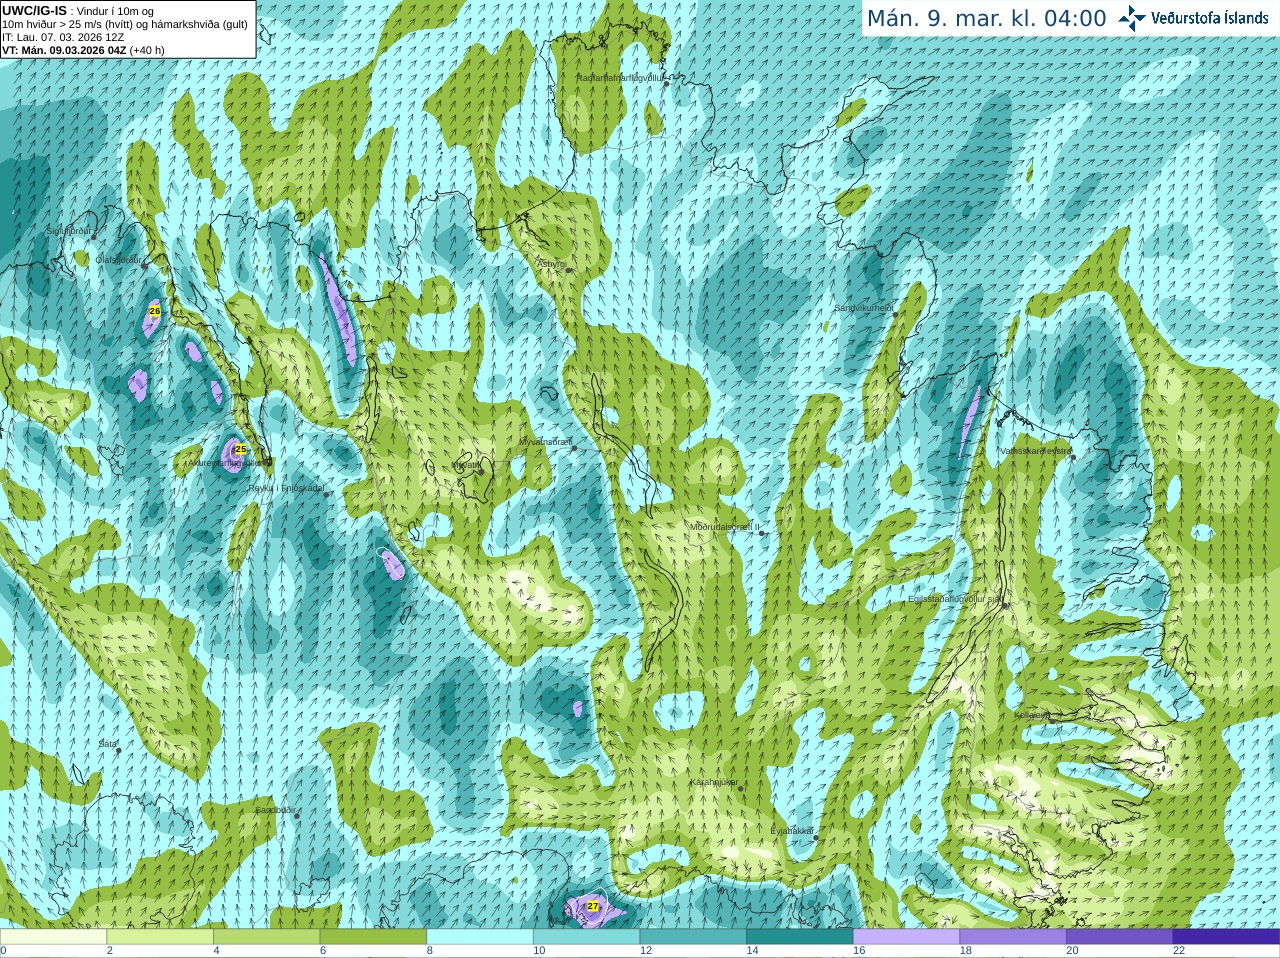Click the '(+40 h)' forecast offset text
Screen dimensions: 1280x958
(x=147, y=50)
